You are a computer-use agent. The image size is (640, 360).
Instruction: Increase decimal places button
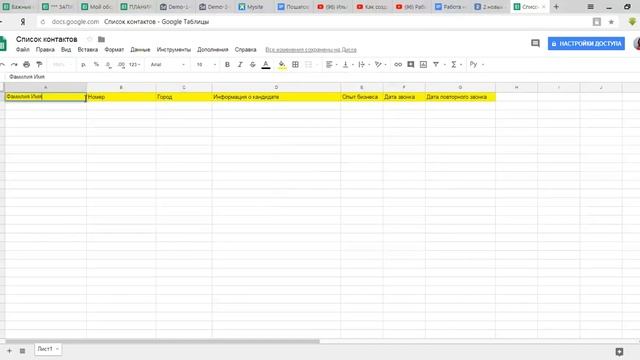click(121, 64)
